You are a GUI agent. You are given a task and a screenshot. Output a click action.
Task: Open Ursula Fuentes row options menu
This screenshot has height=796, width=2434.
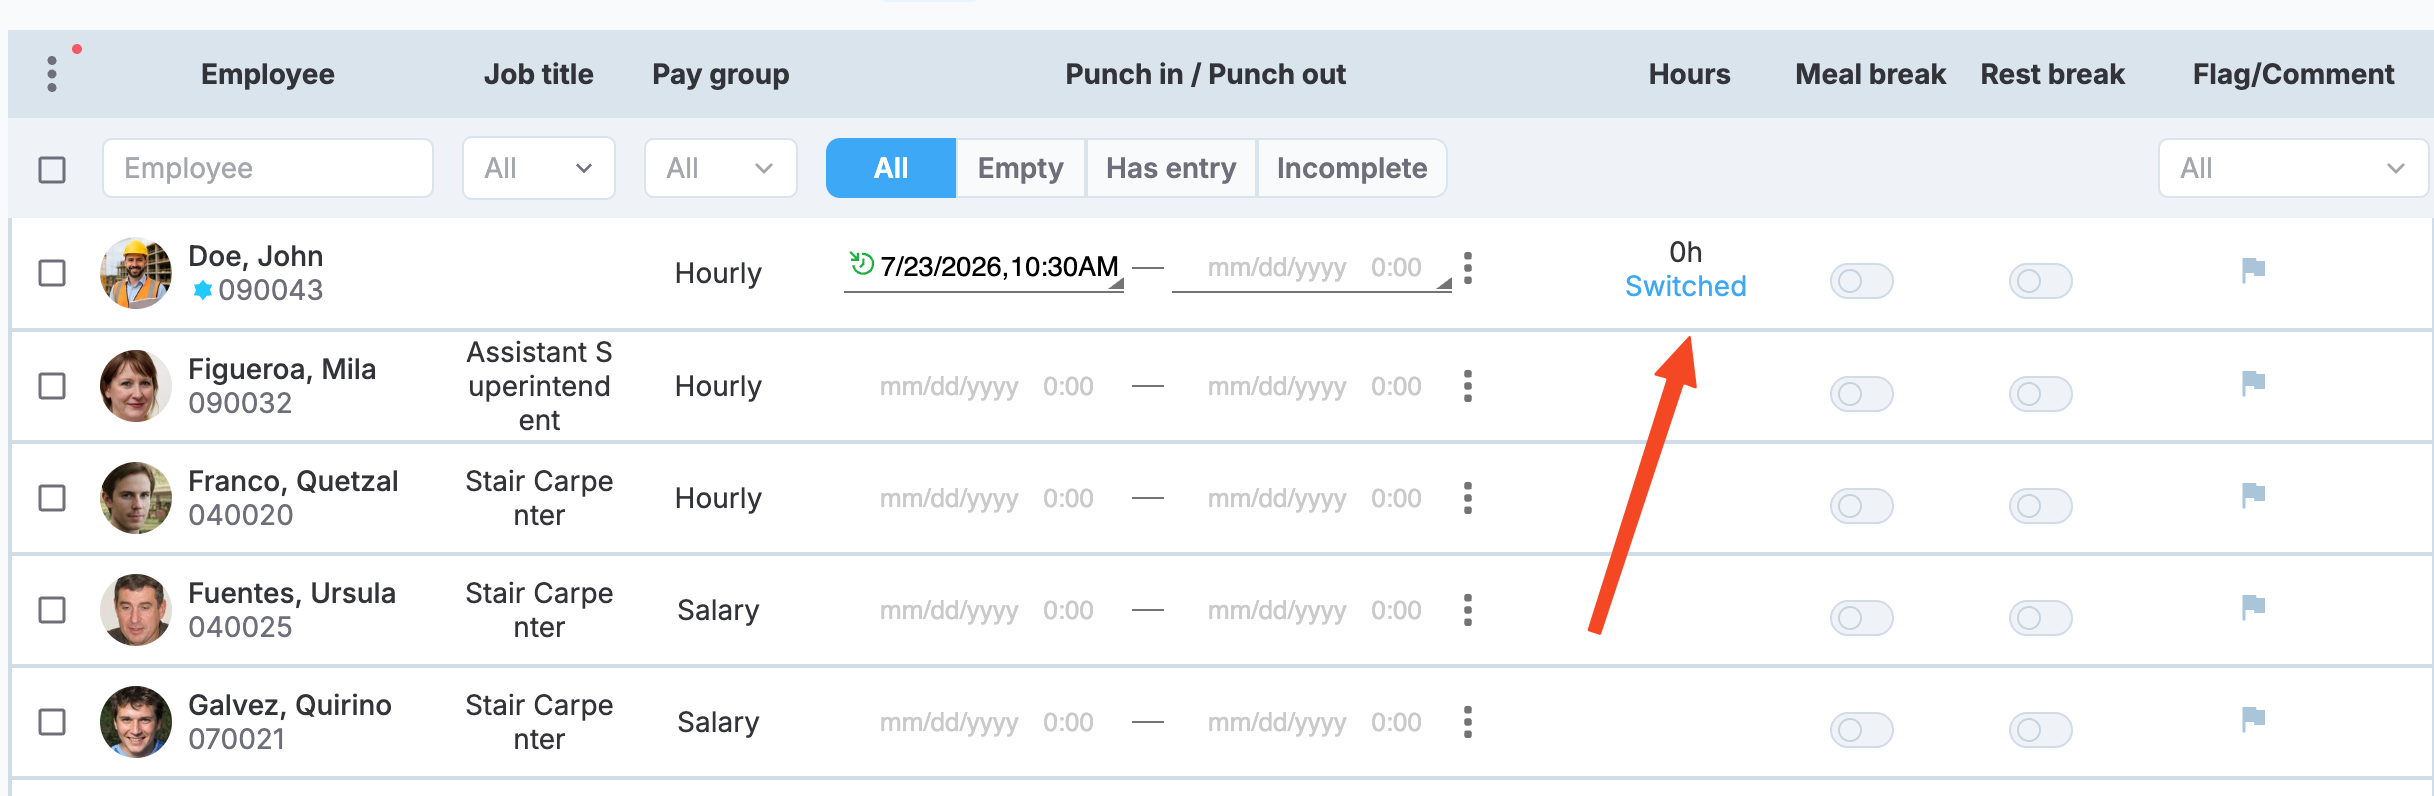[x=1467, y=610]
